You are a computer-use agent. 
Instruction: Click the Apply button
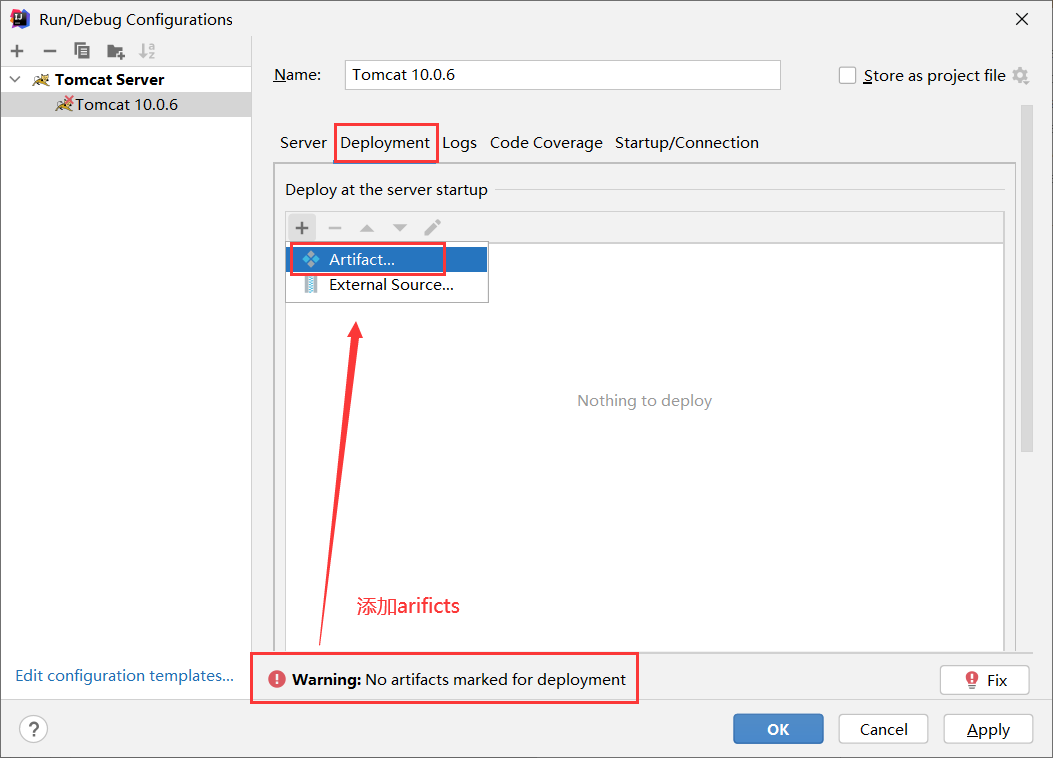click(988, 729)
